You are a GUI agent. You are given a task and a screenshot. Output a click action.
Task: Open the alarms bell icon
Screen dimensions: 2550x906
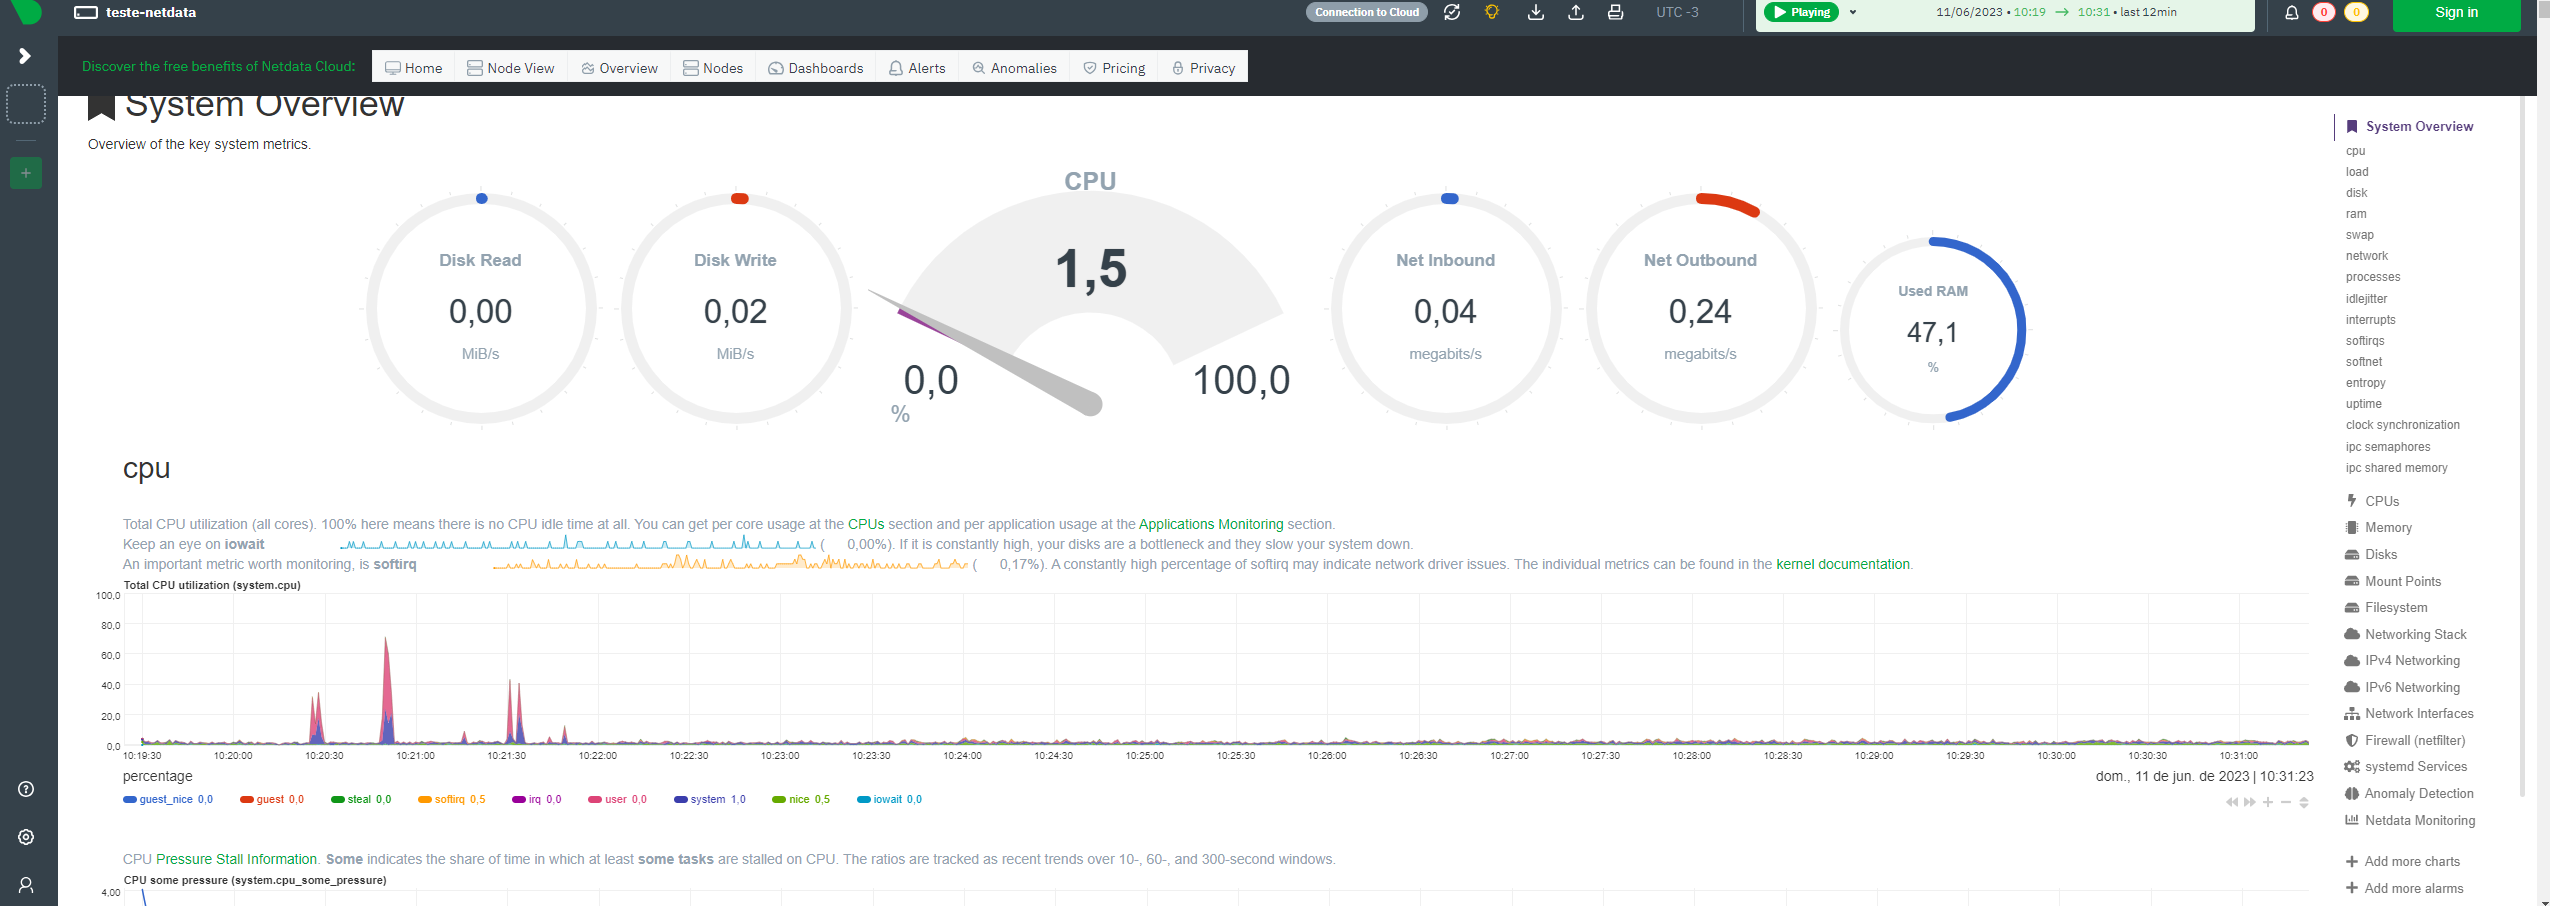coord(2292,13)
